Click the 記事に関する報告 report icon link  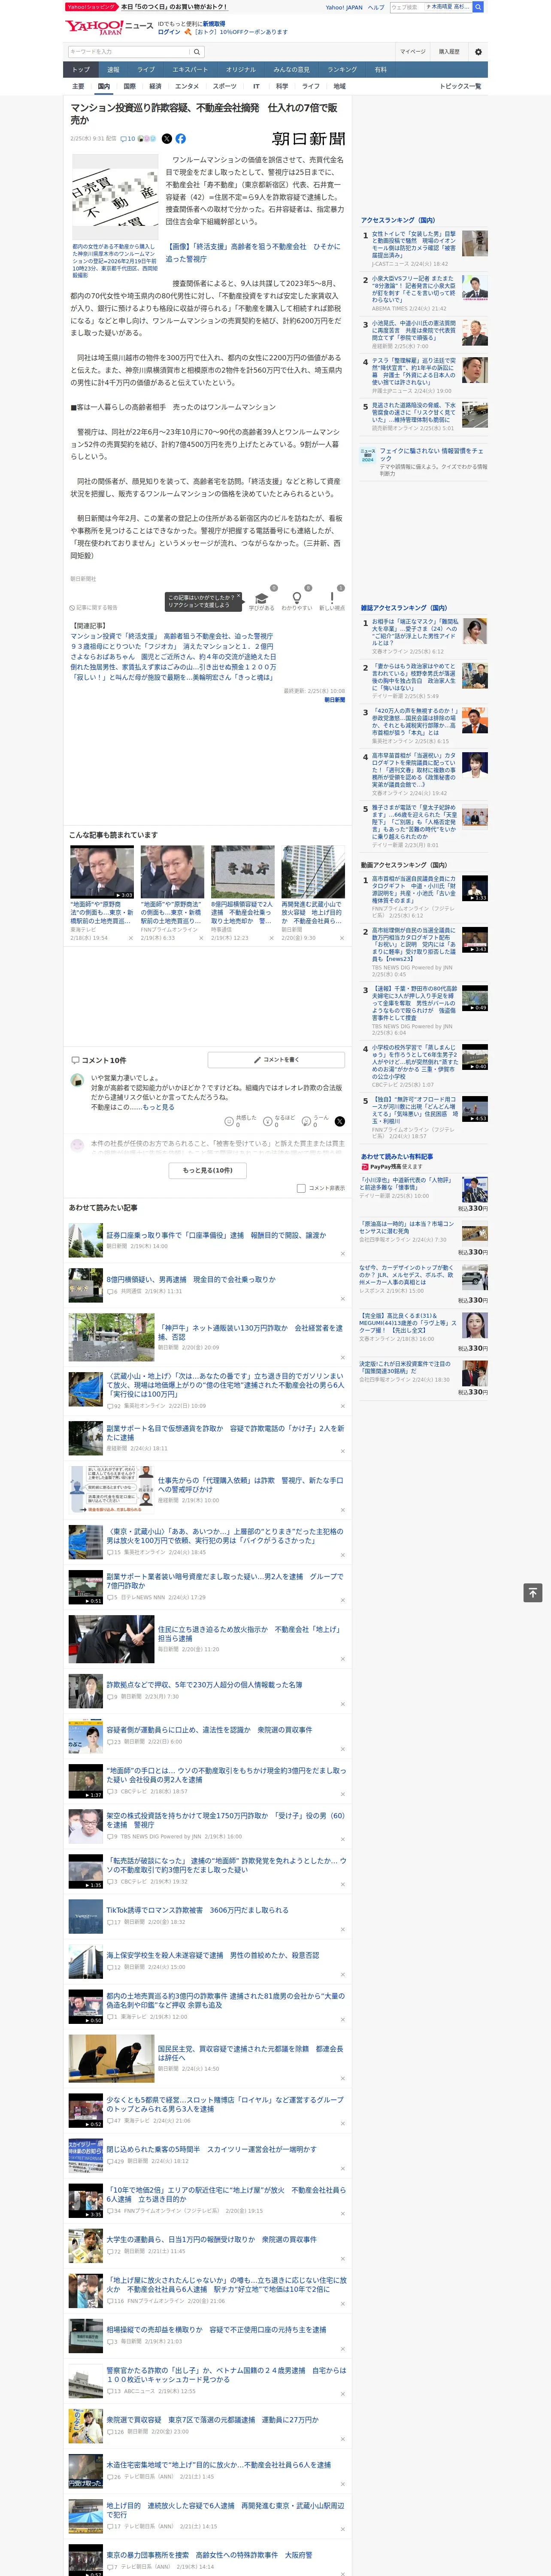[x=94, y=607]
